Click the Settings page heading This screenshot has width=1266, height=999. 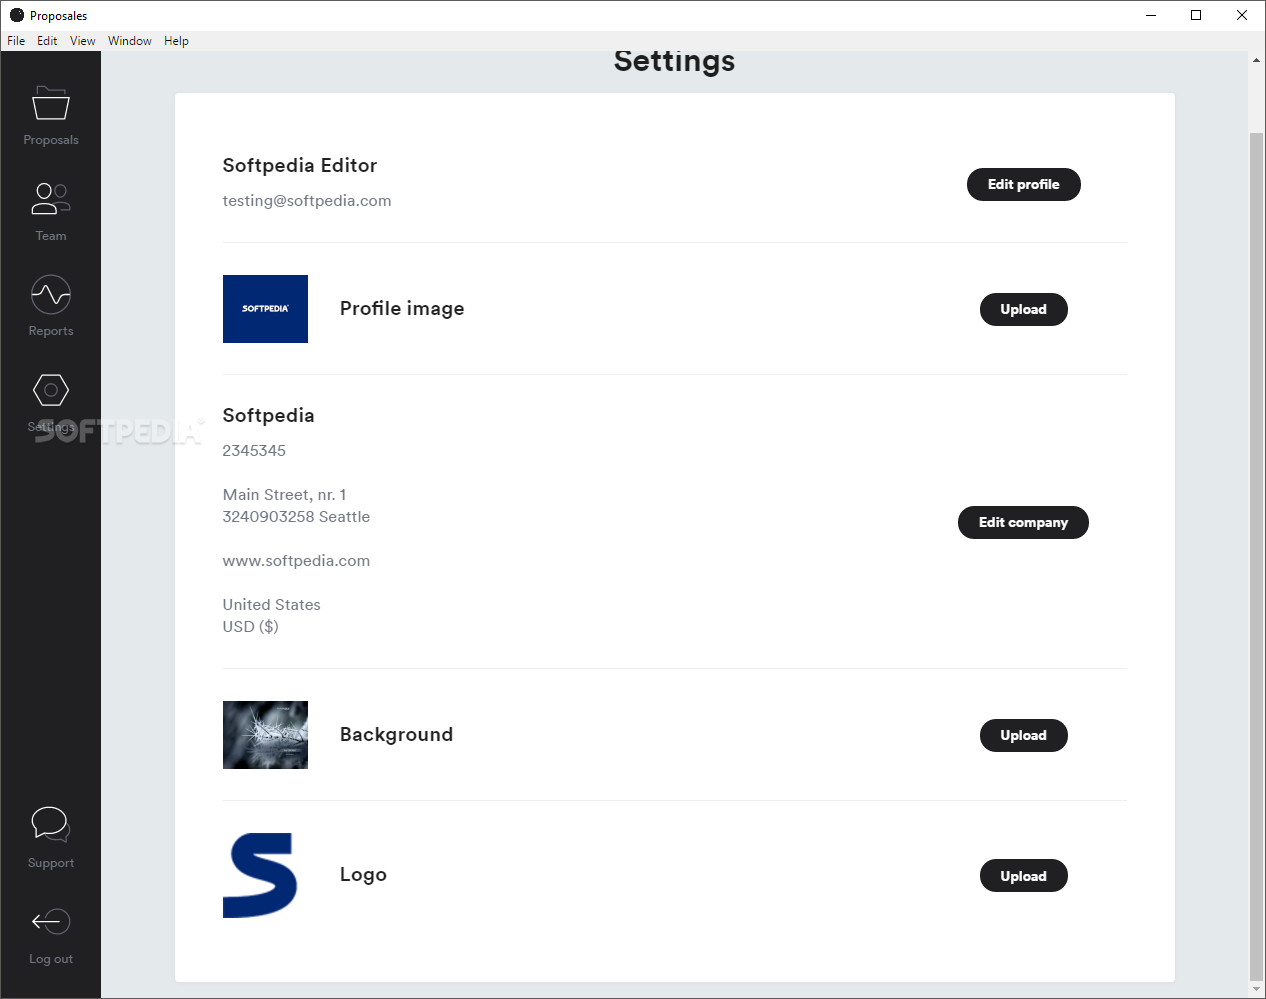(674, 61)
